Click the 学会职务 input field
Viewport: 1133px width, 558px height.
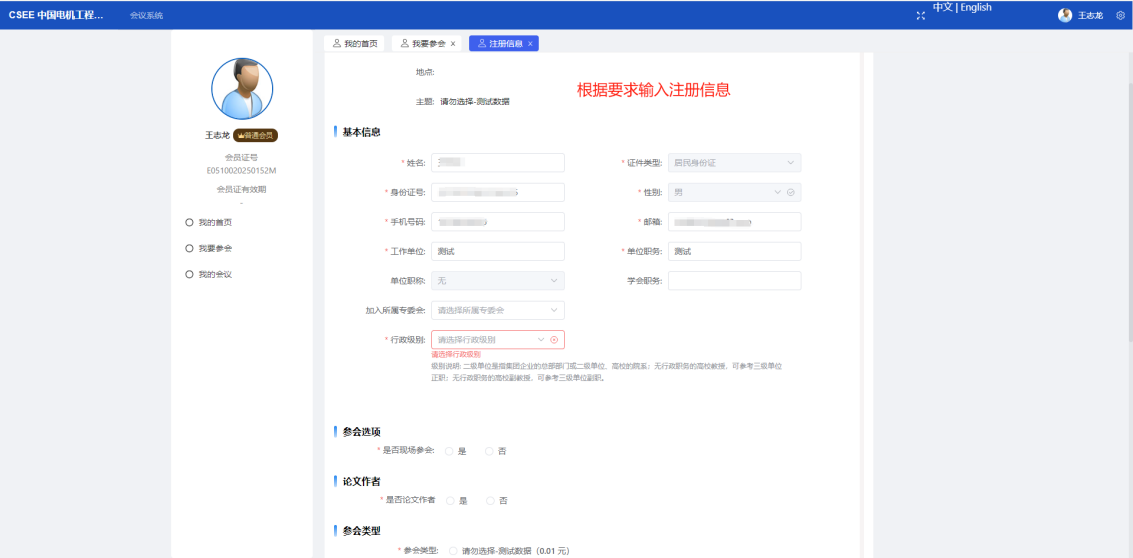pyautogui.click(x=734, y=281)
